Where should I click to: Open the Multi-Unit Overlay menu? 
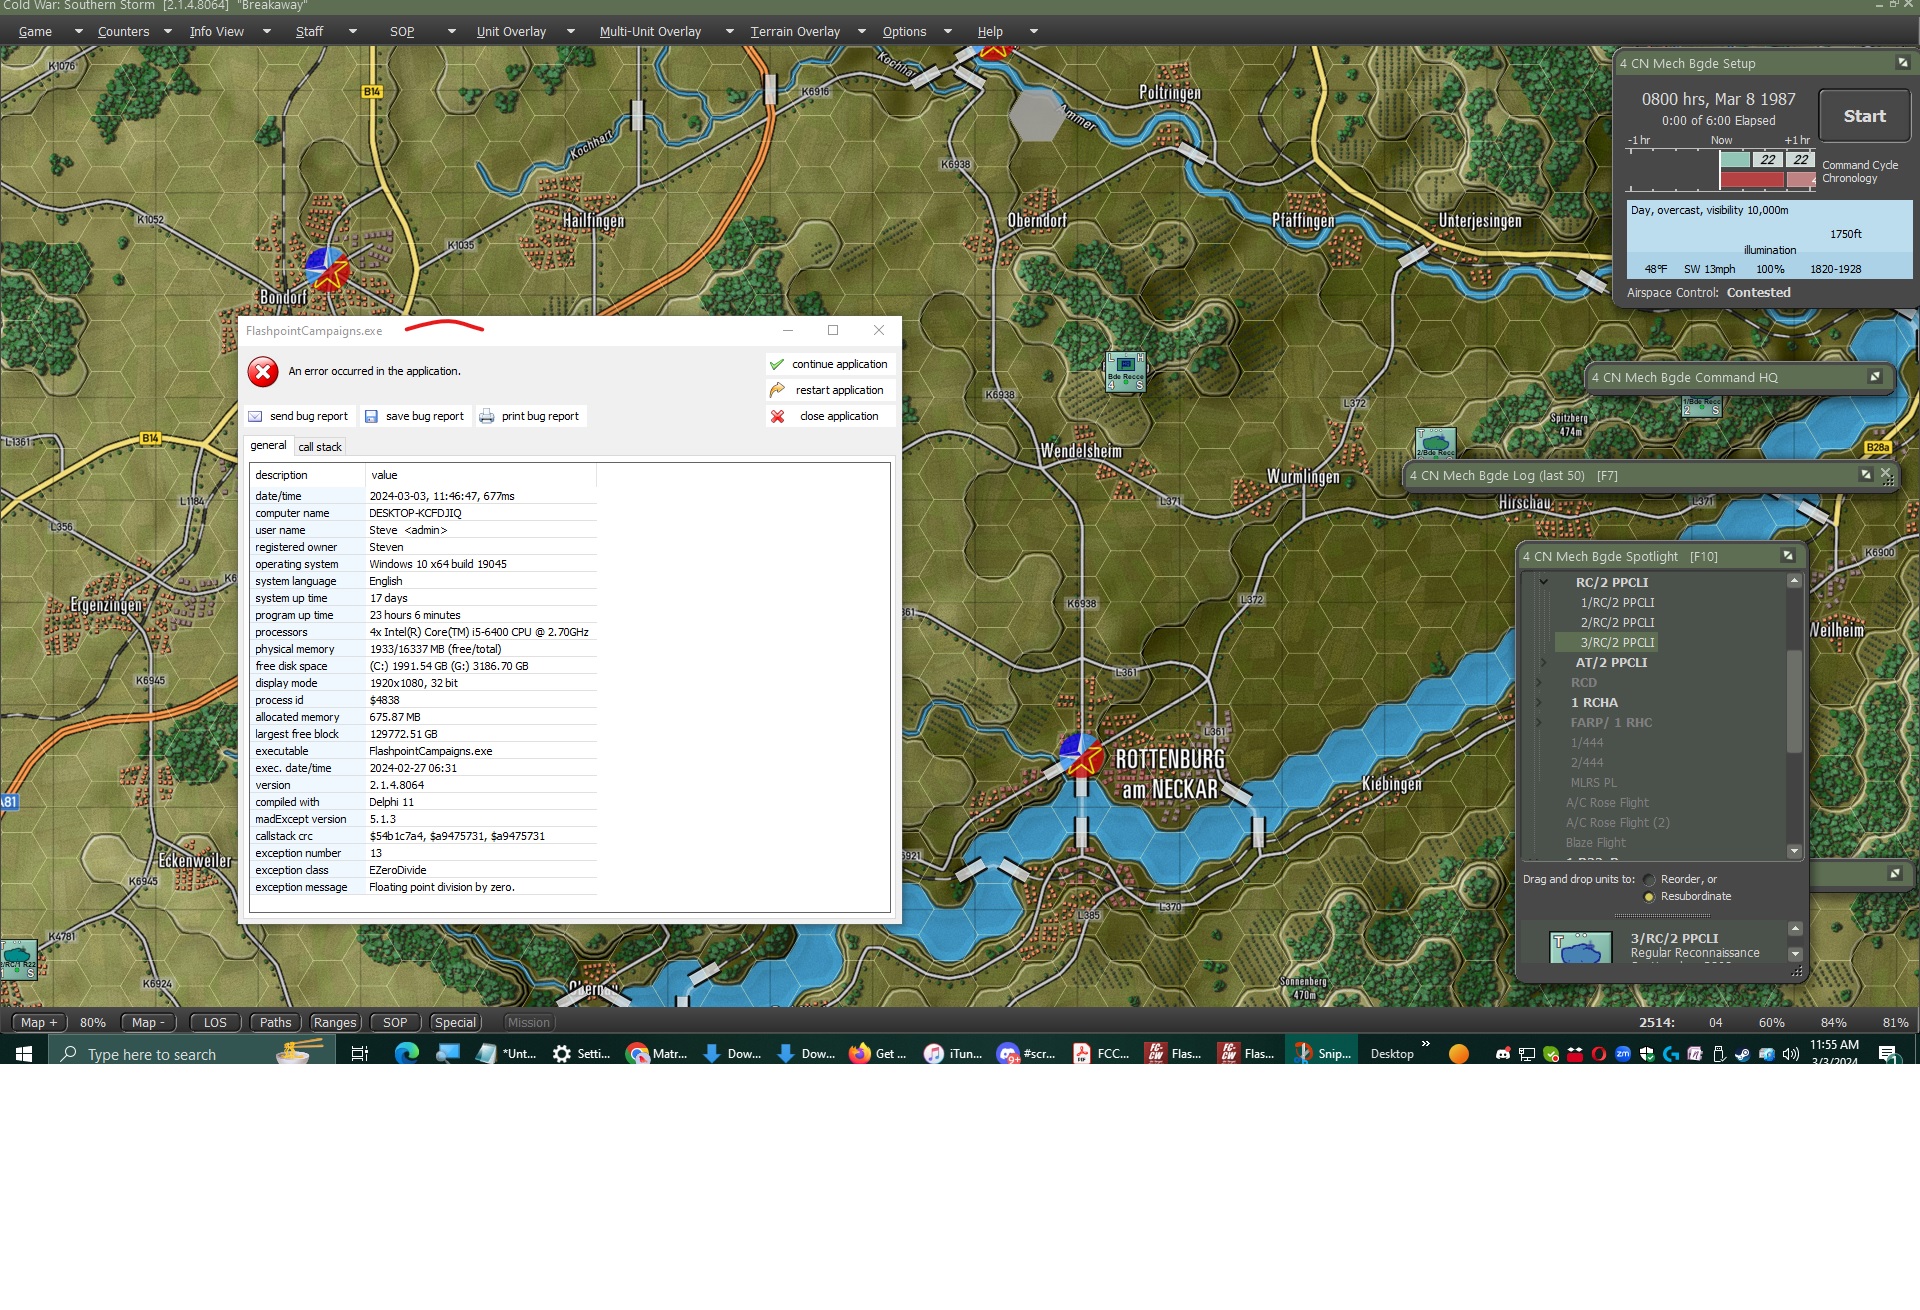tap(650, 32)
